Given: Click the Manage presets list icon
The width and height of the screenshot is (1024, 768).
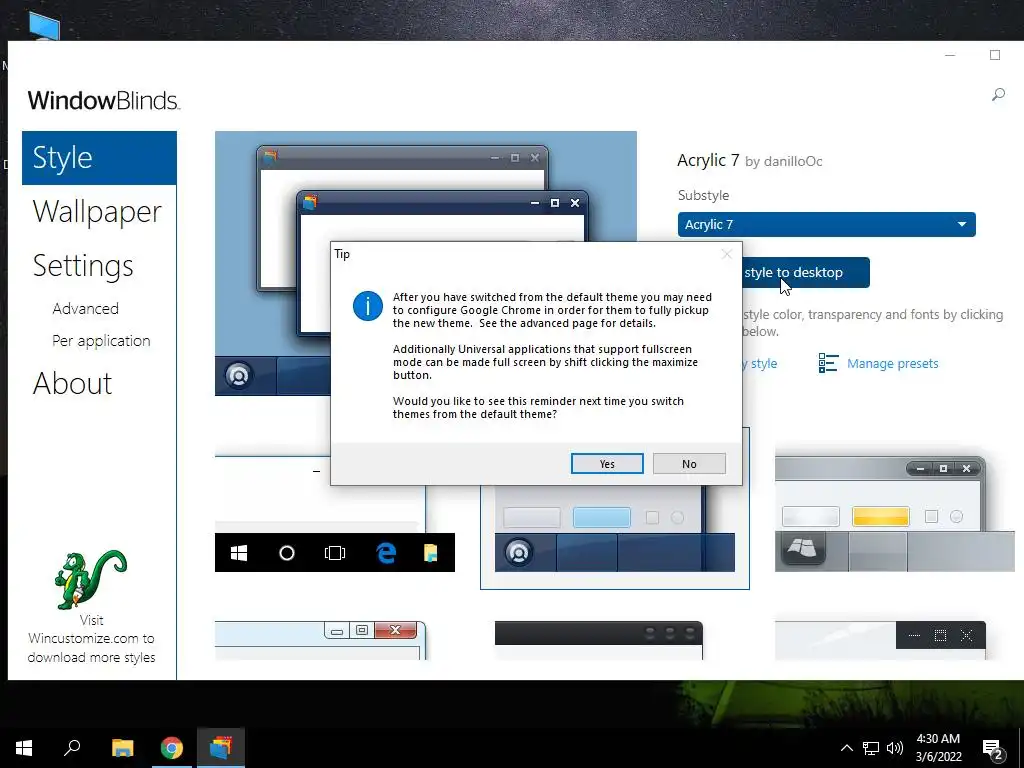Looking at the screenshot, I should [x=828, y=363].
